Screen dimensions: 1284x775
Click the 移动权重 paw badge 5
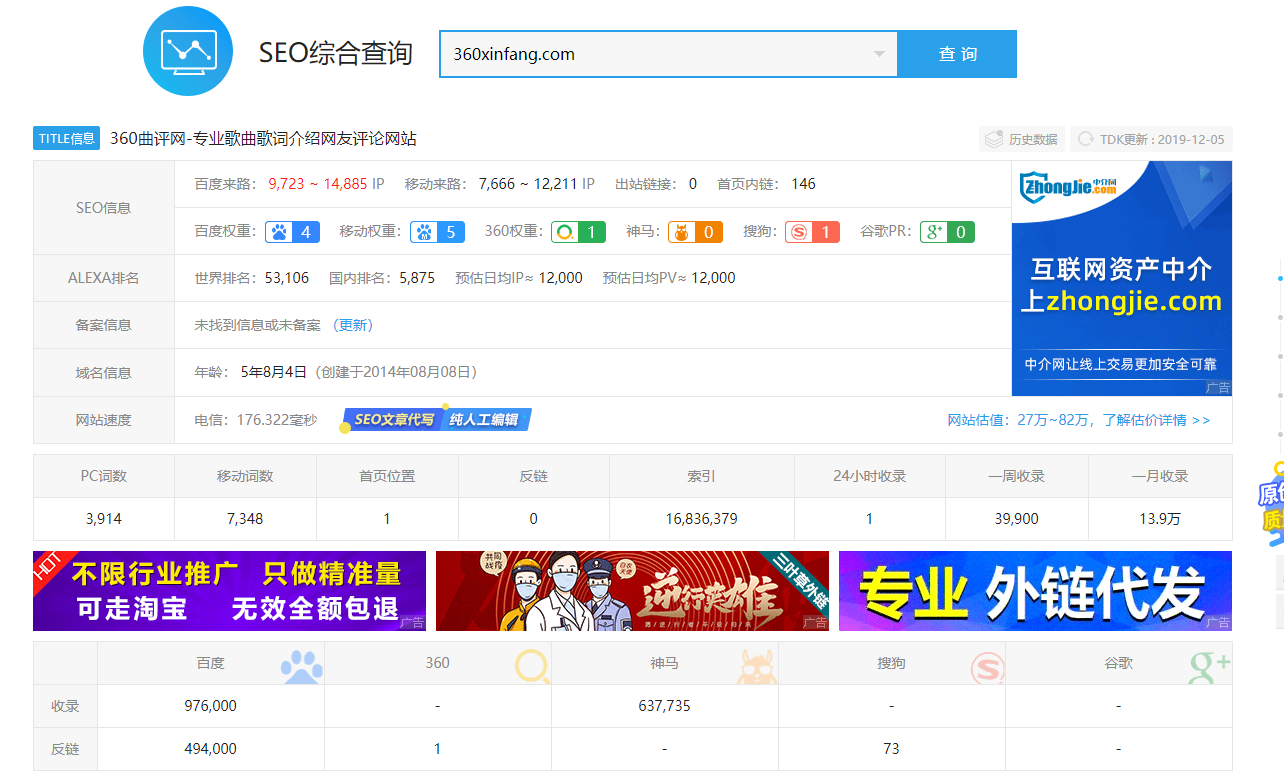(438, 232)
